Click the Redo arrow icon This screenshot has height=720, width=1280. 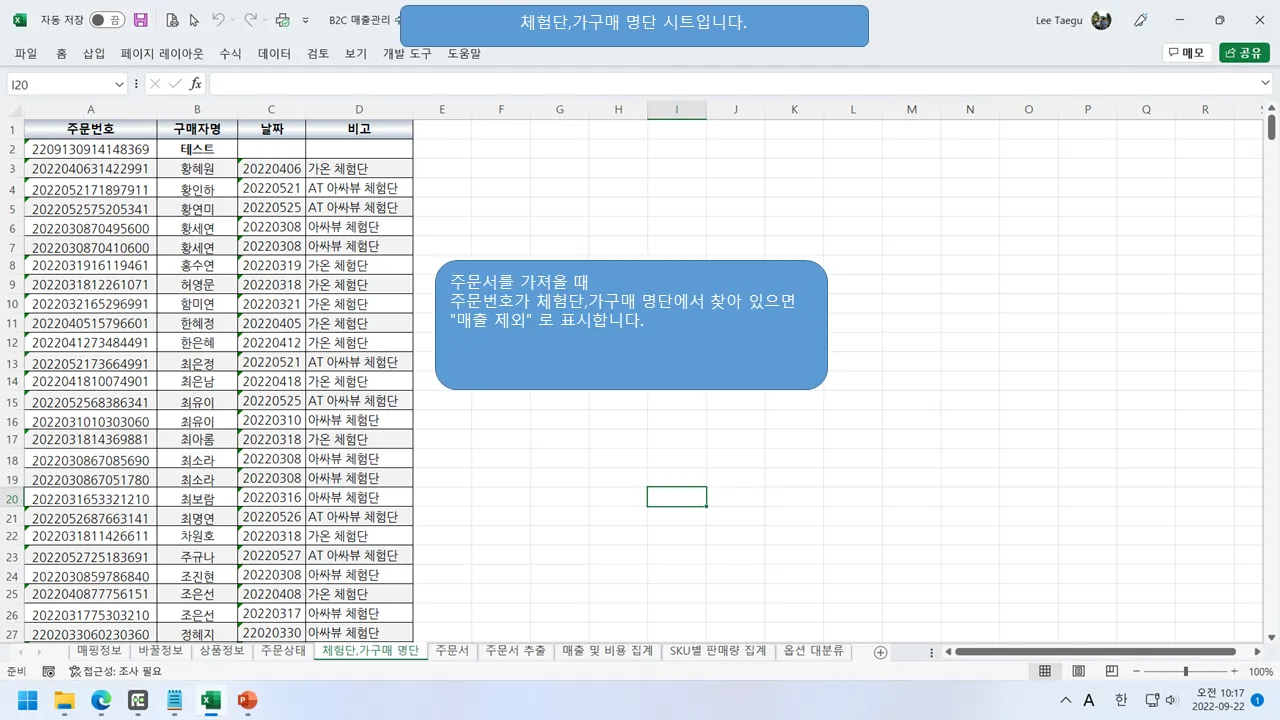(250, 20)
